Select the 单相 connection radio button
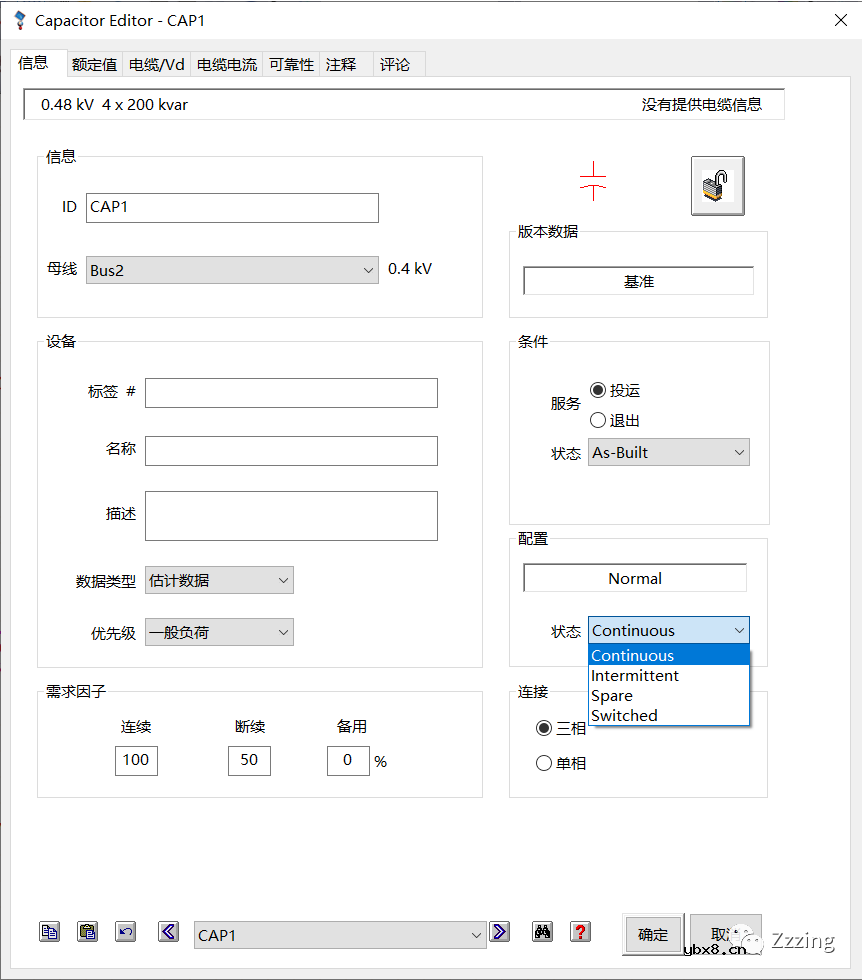Viewport: 862px width, 980px height. pos(543,763)
